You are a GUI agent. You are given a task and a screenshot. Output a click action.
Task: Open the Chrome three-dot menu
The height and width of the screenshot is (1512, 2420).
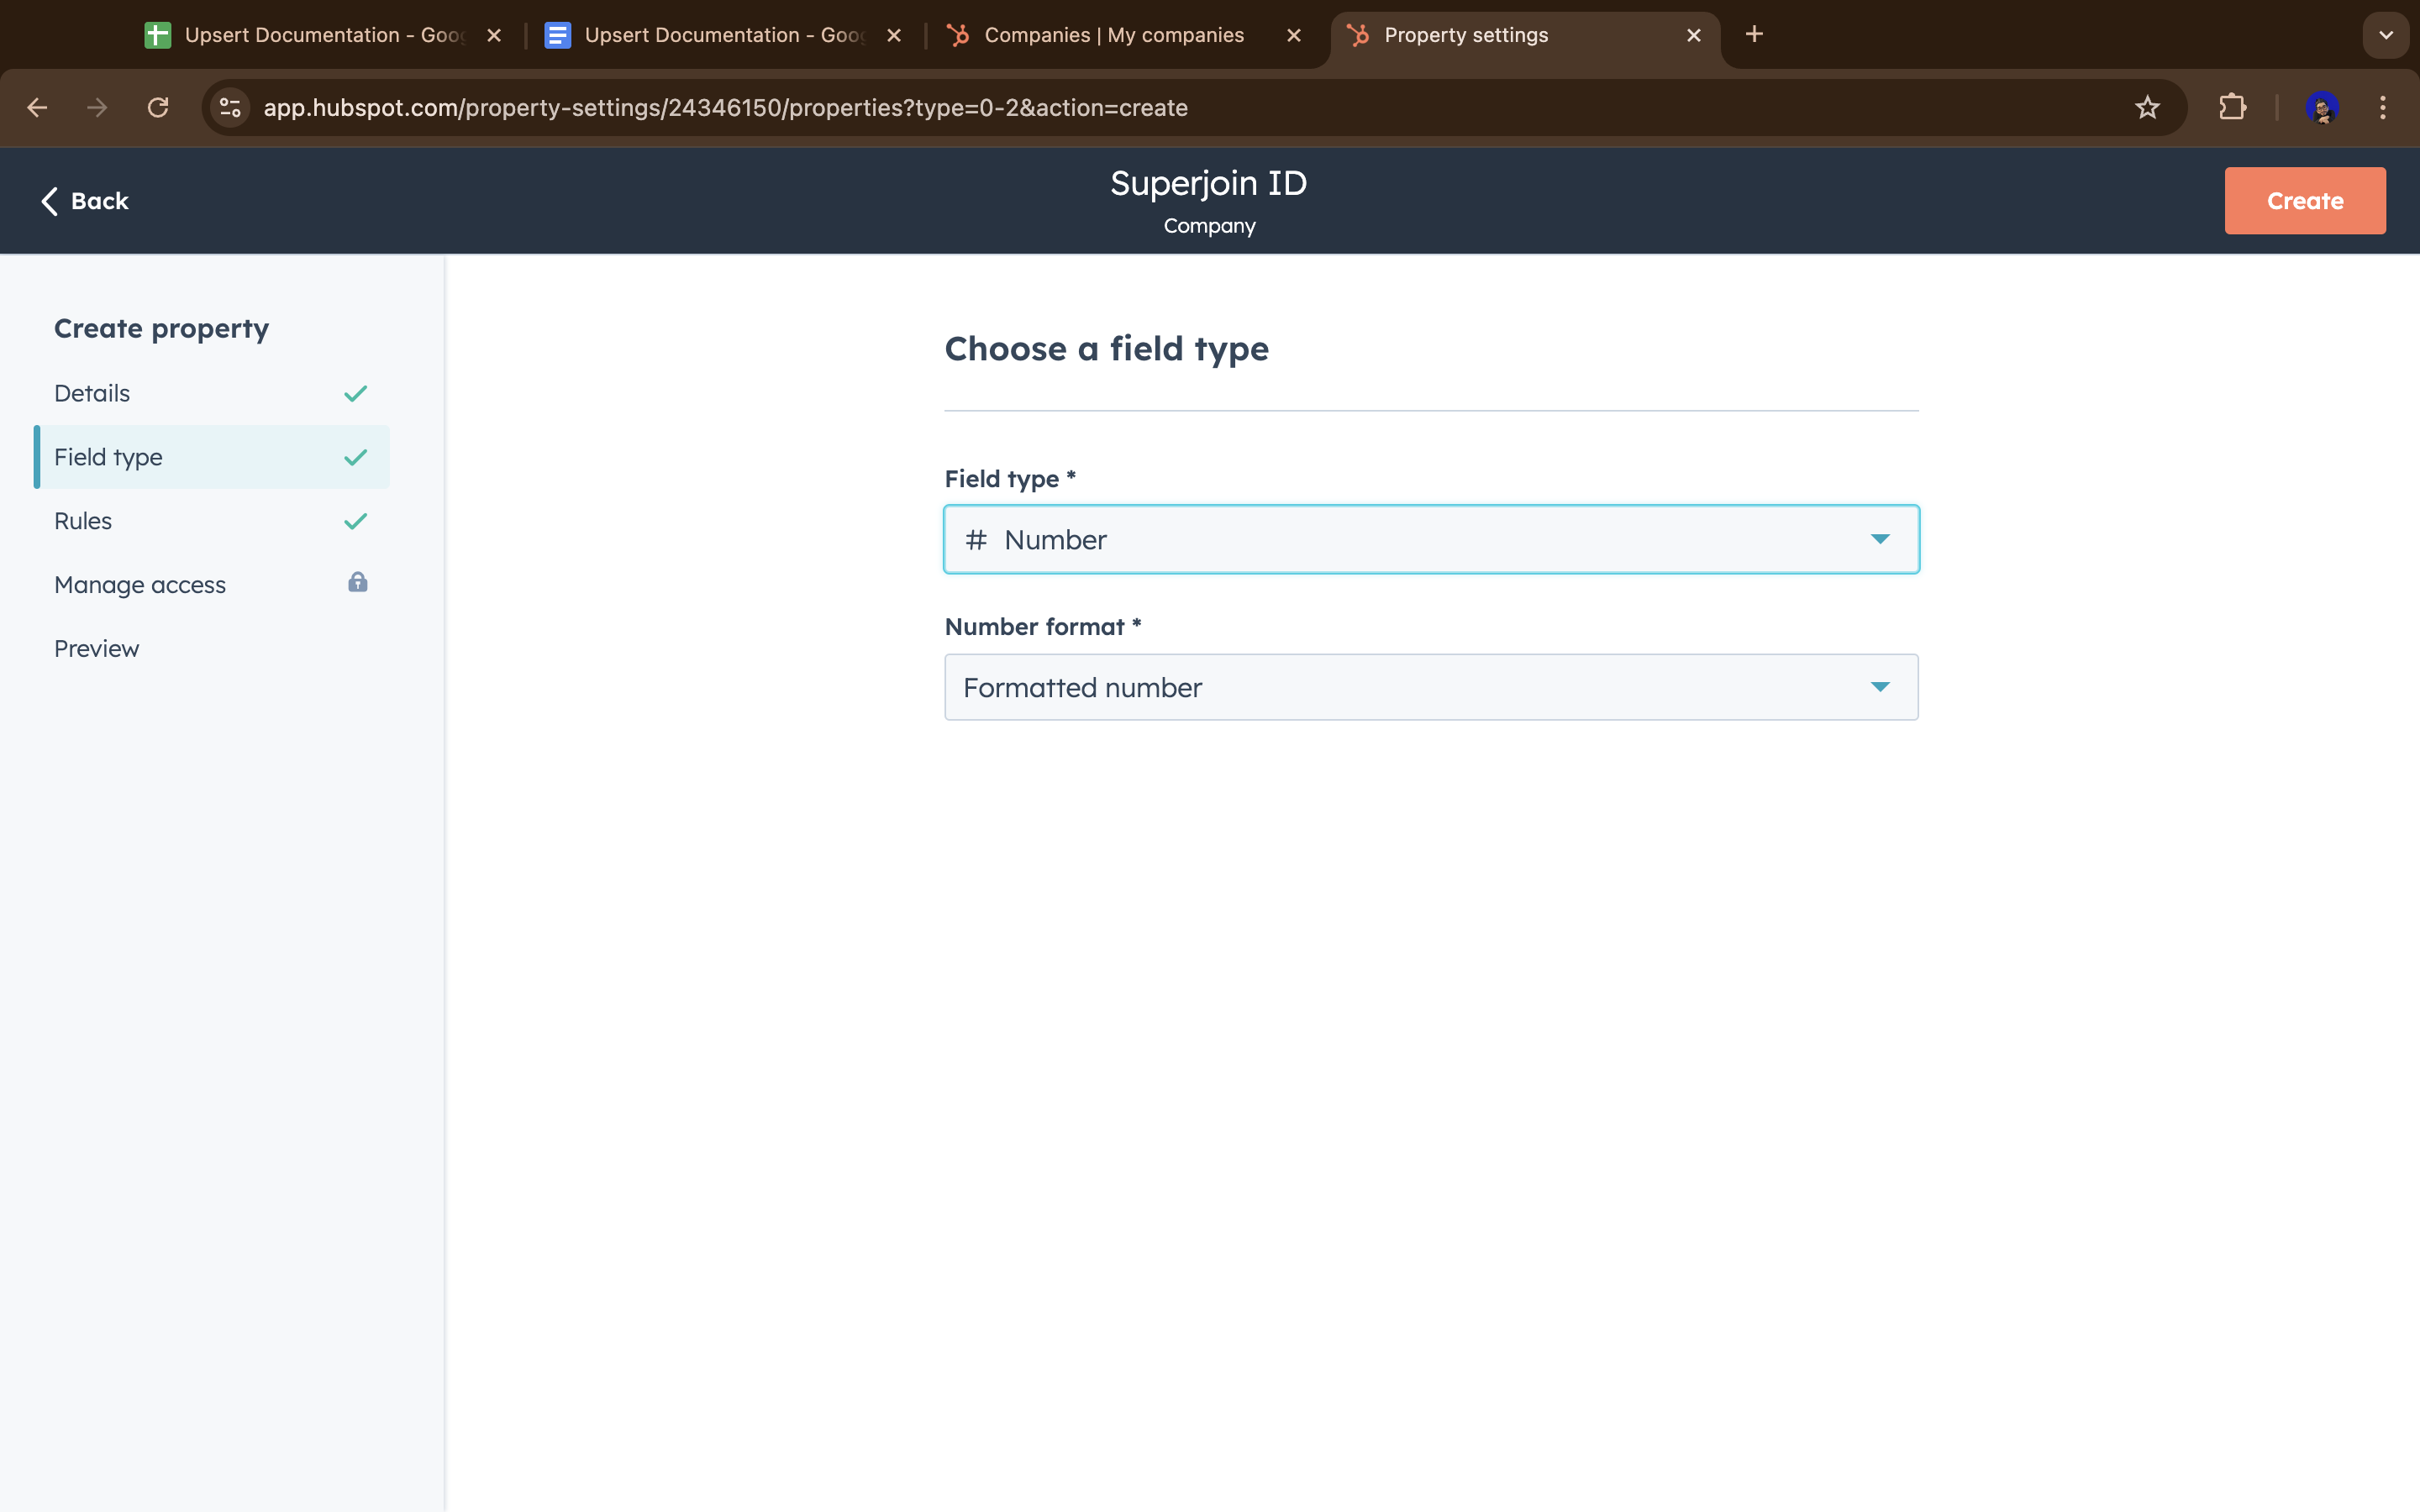2382,107
